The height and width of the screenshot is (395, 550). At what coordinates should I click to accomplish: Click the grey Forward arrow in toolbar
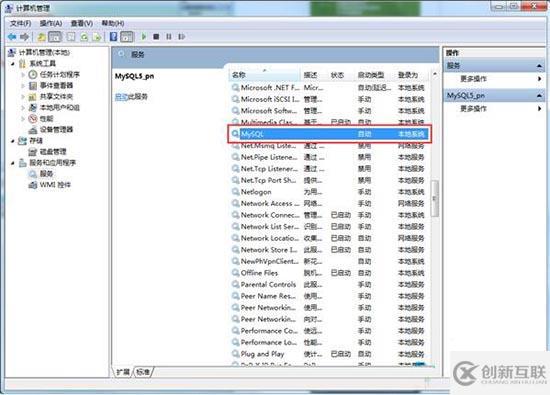pos(25,36)
